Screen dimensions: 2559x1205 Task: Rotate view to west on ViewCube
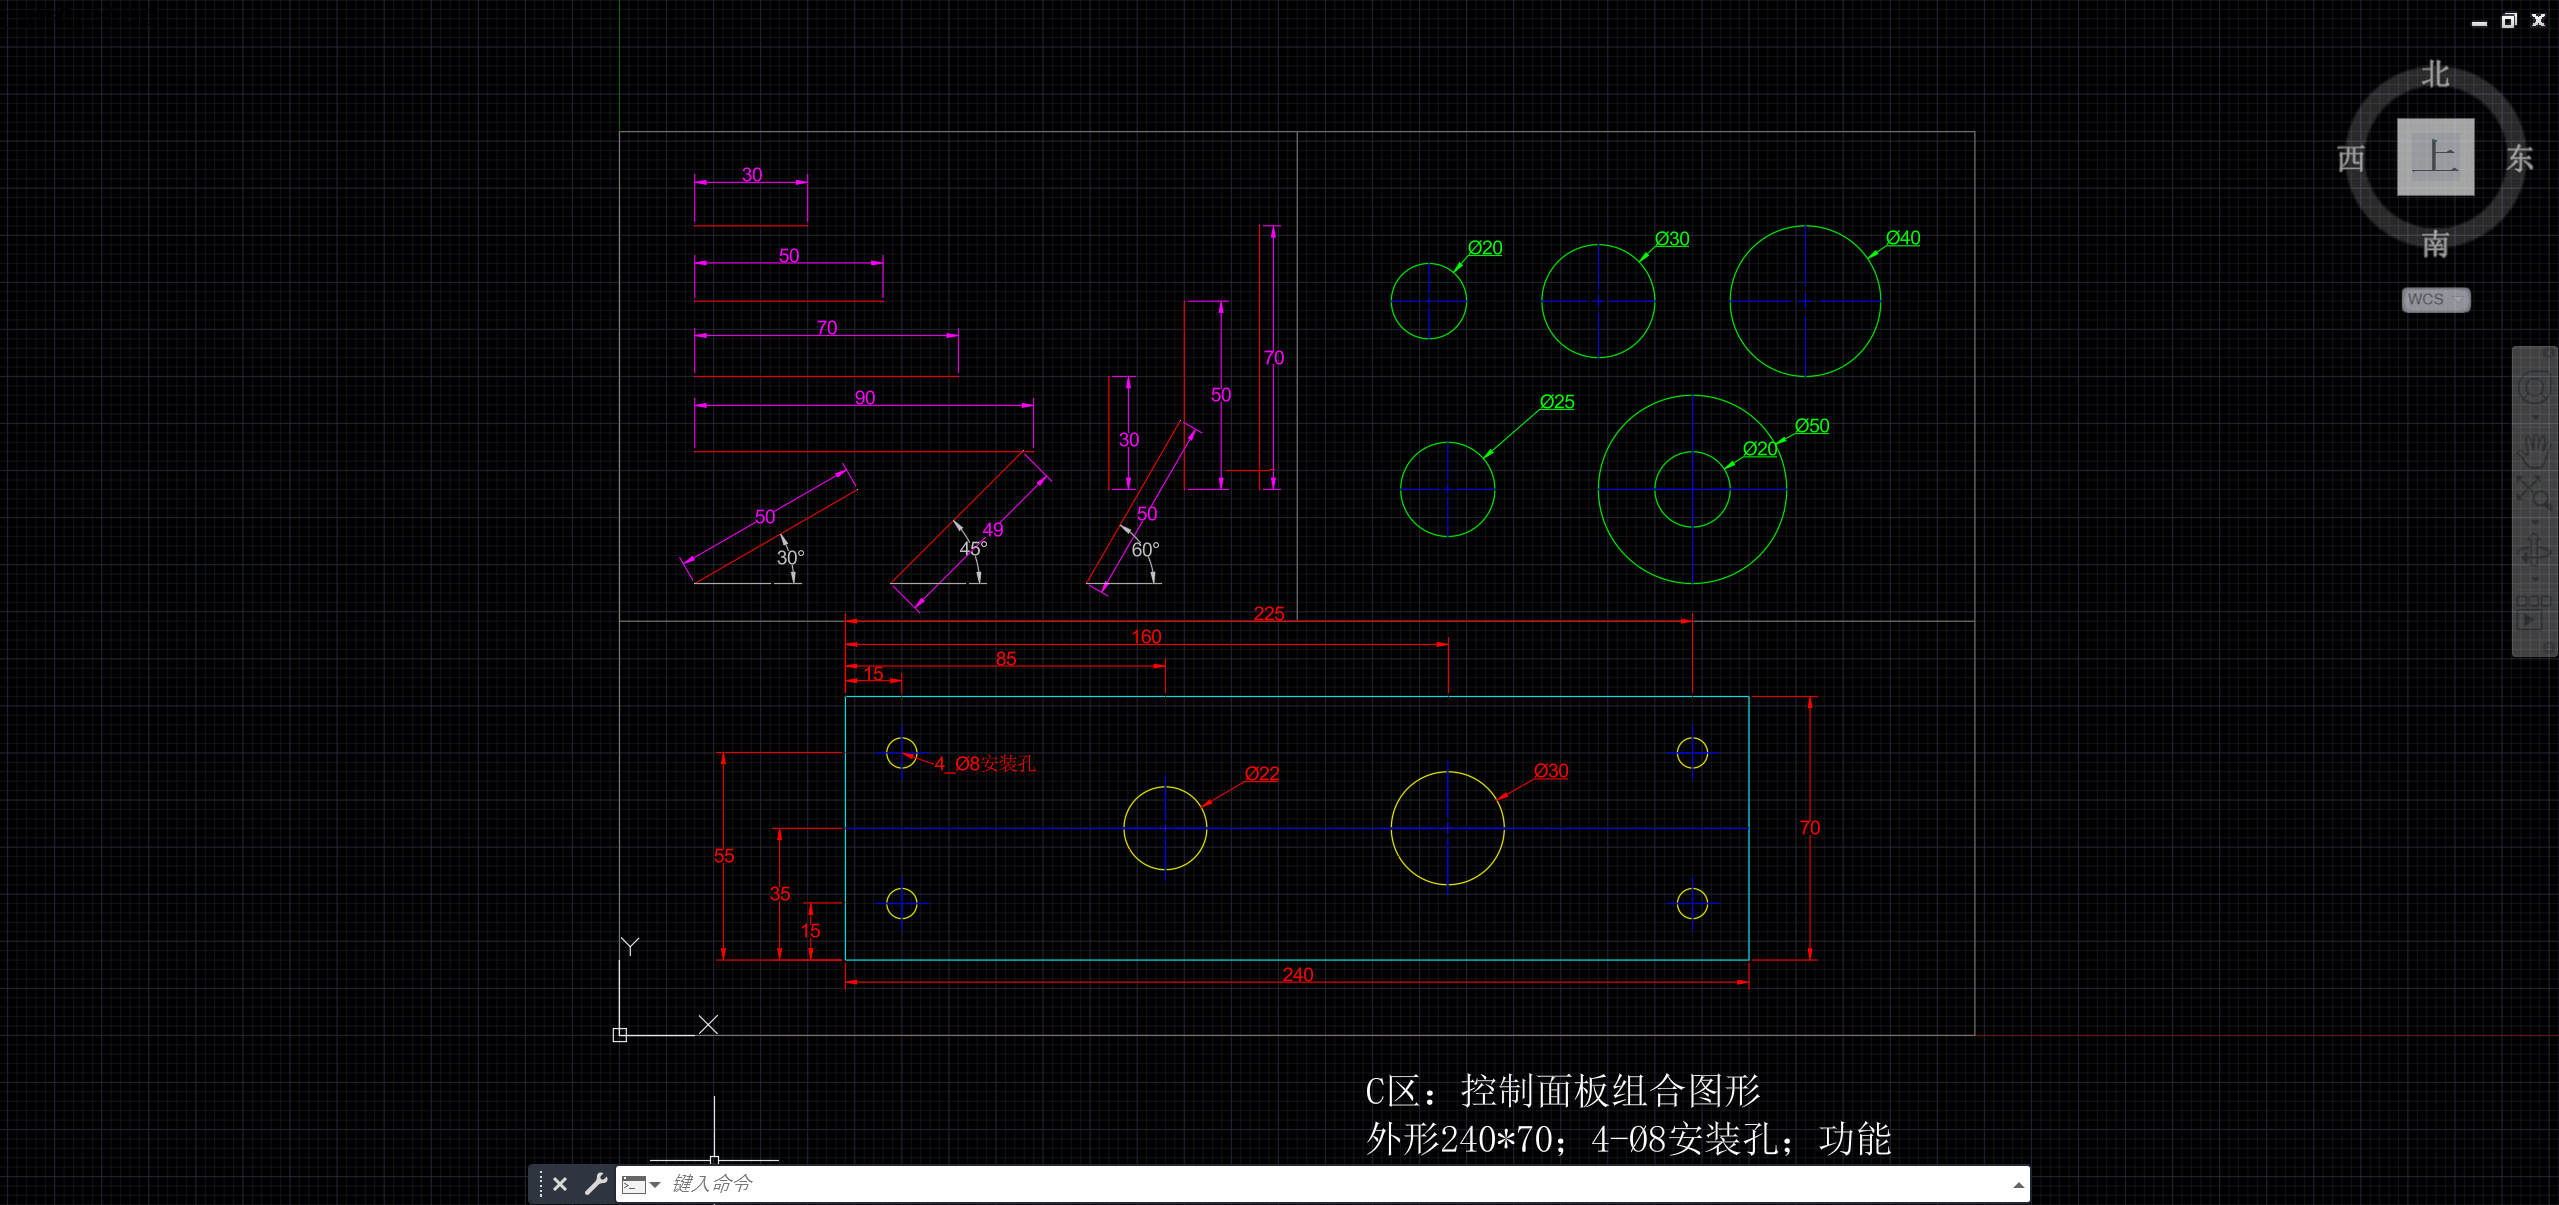[x=2351, y=158]
